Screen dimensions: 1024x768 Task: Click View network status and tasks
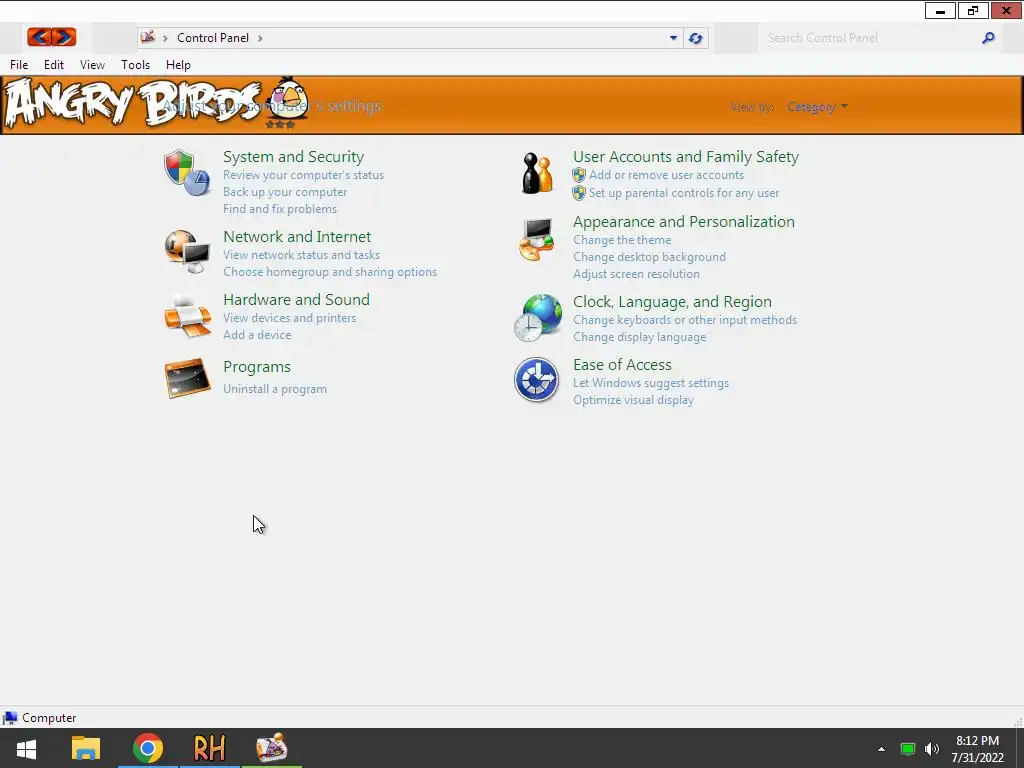click(301, 255)
